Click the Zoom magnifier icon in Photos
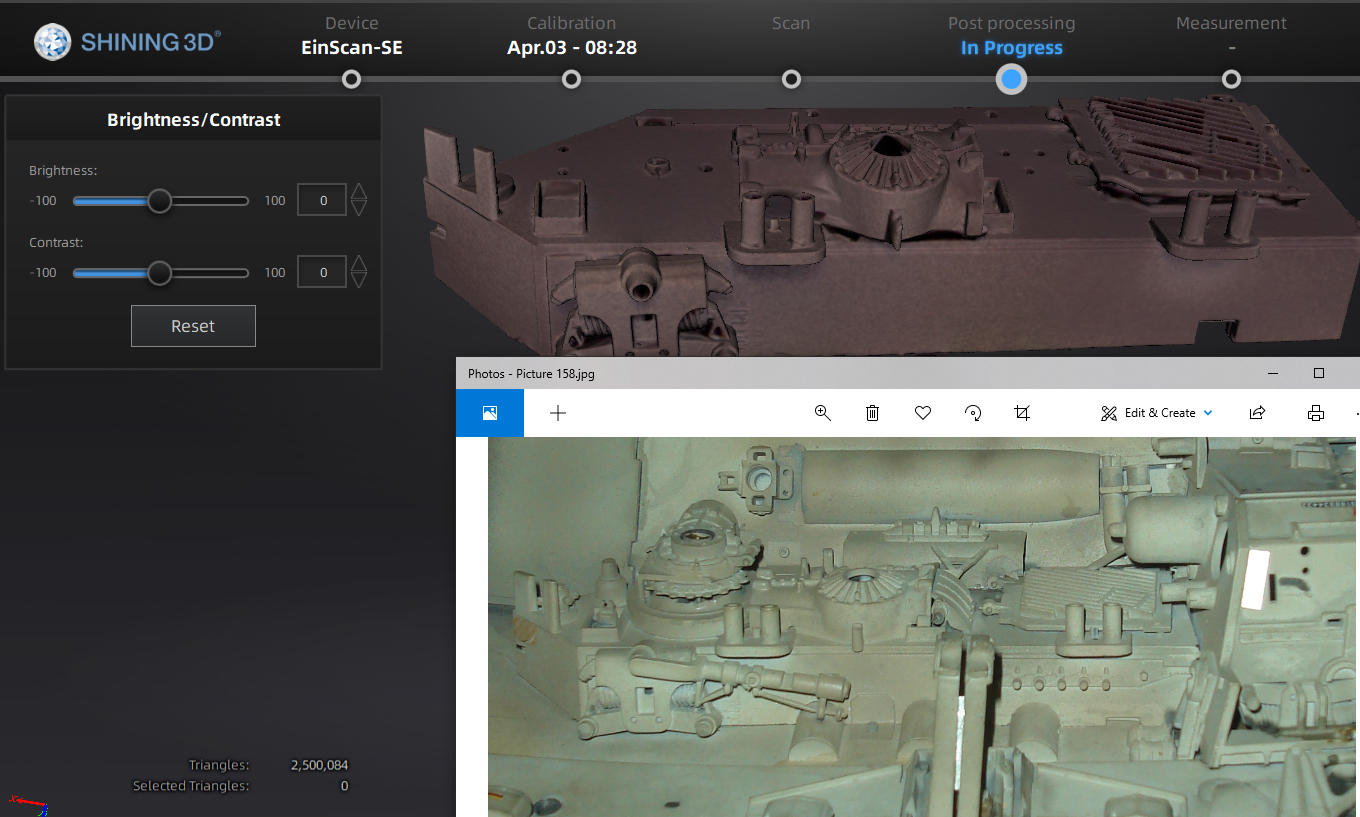Viewport: 1360px width, 817px height. [823, 413]
